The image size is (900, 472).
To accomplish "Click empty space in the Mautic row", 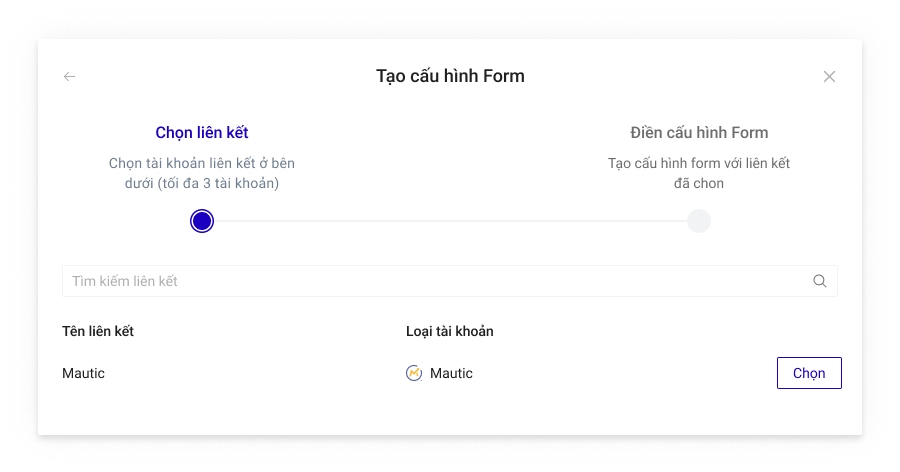I will (x=620, y=373).
